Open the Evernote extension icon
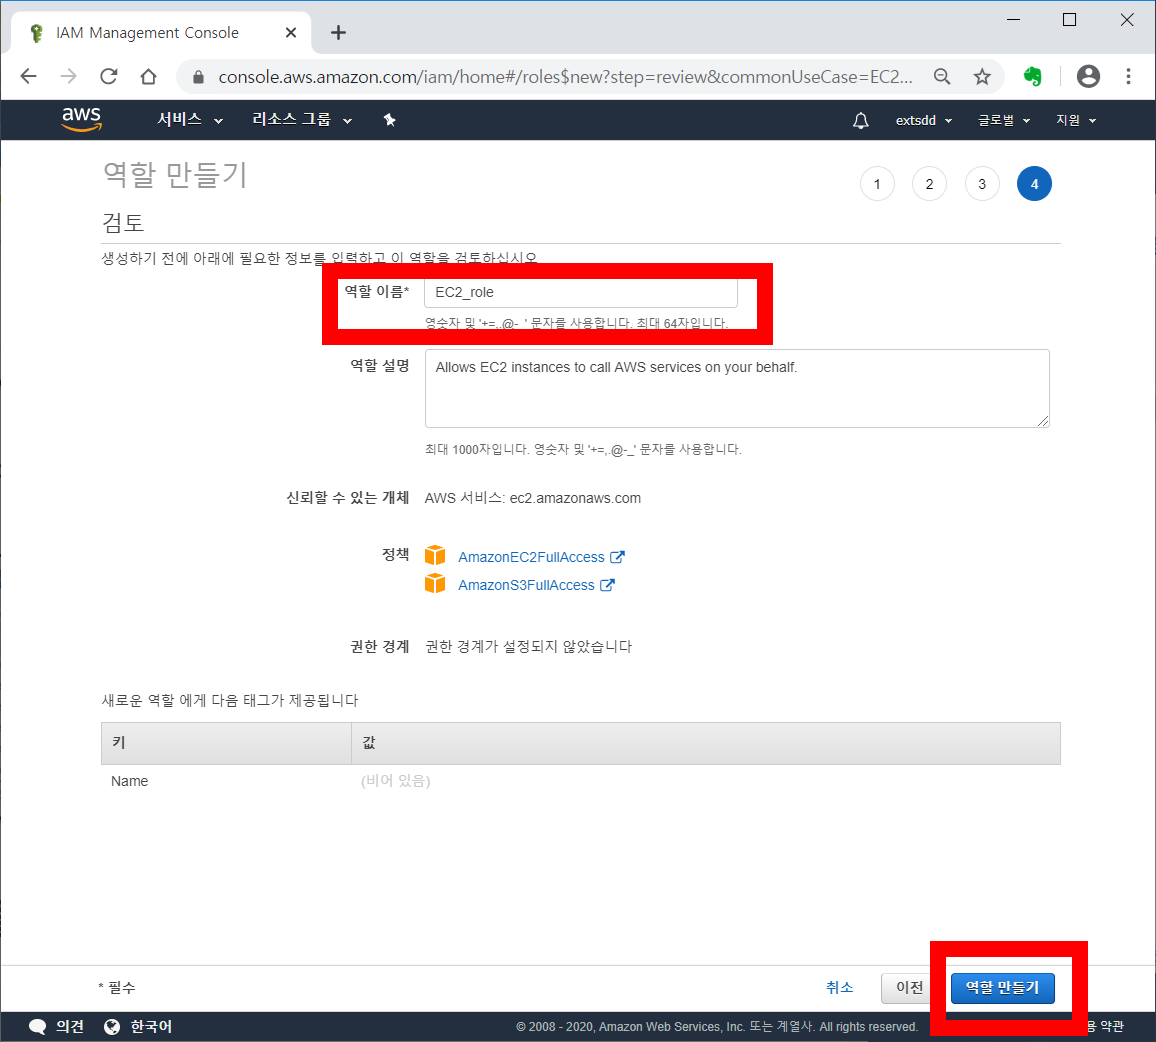 (1033, 77)
